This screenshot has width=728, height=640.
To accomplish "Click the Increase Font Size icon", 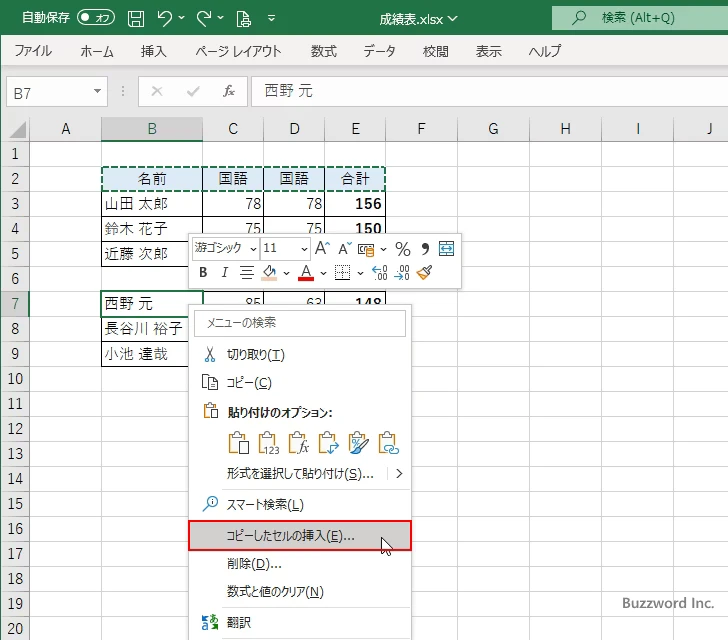I will coord(322,248).
